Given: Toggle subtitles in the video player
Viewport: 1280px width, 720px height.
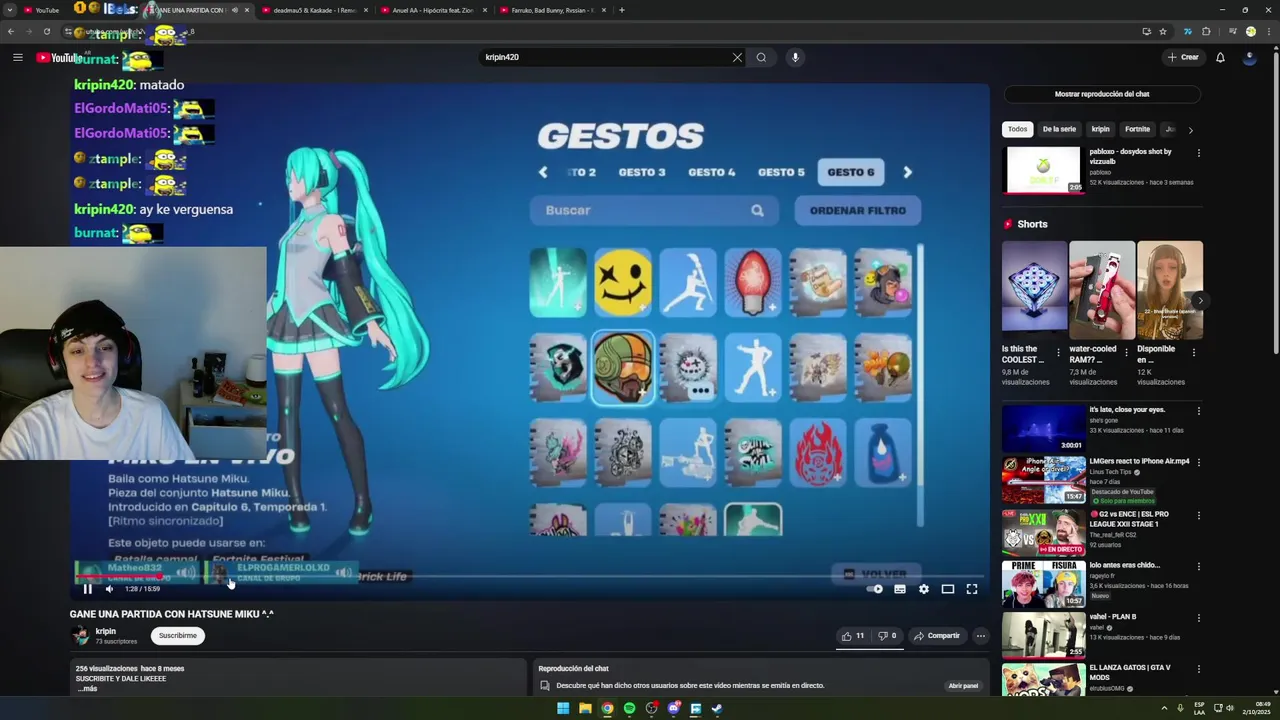Looking at the screenshot, I should (x=900, y=589).
